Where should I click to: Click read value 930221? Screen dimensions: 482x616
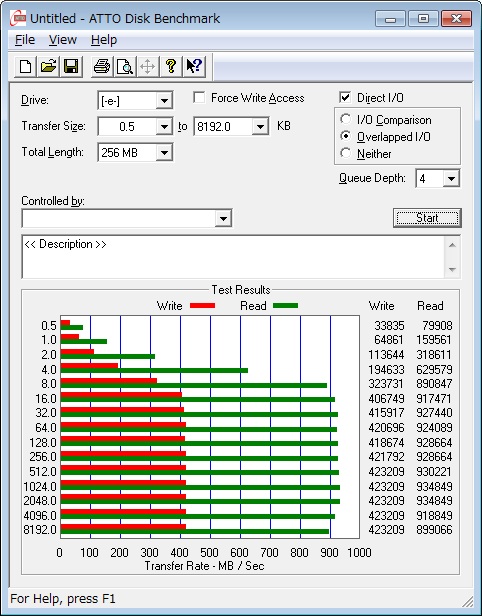434,471
